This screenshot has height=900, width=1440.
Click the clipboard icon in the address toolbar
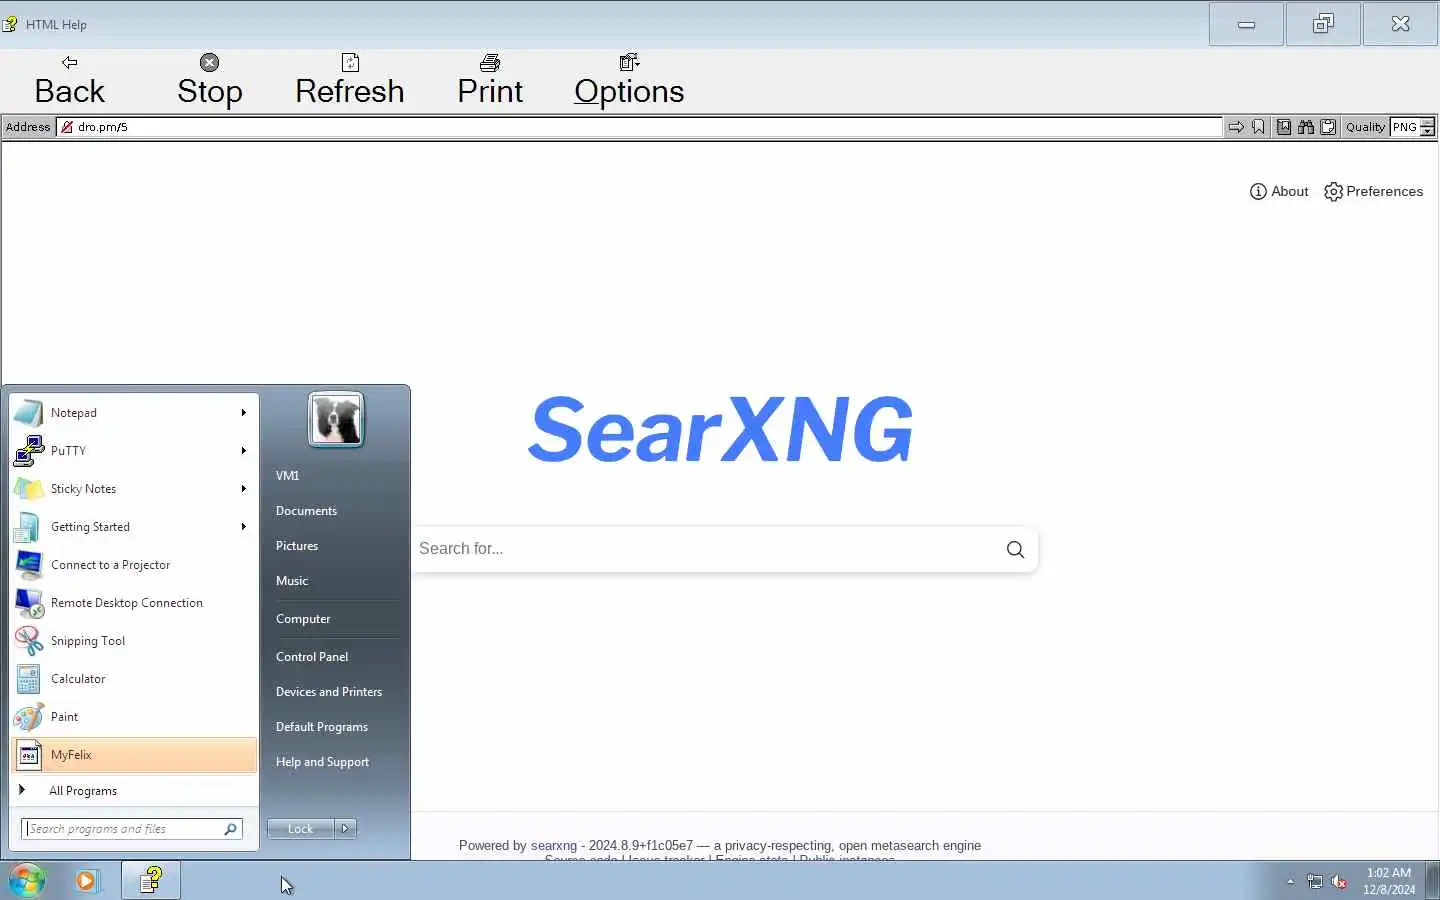pyautogui.click(x=1328, y=127)
